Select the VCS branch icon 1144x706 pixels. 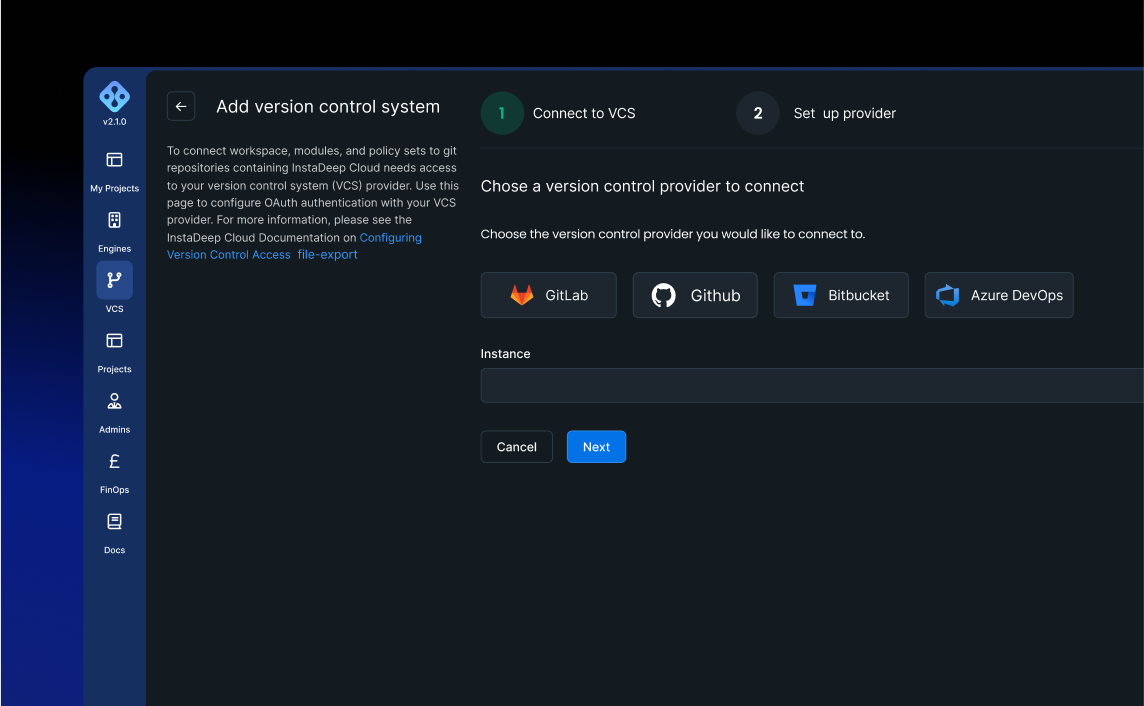pyautogui.click(x=115, y=280)
